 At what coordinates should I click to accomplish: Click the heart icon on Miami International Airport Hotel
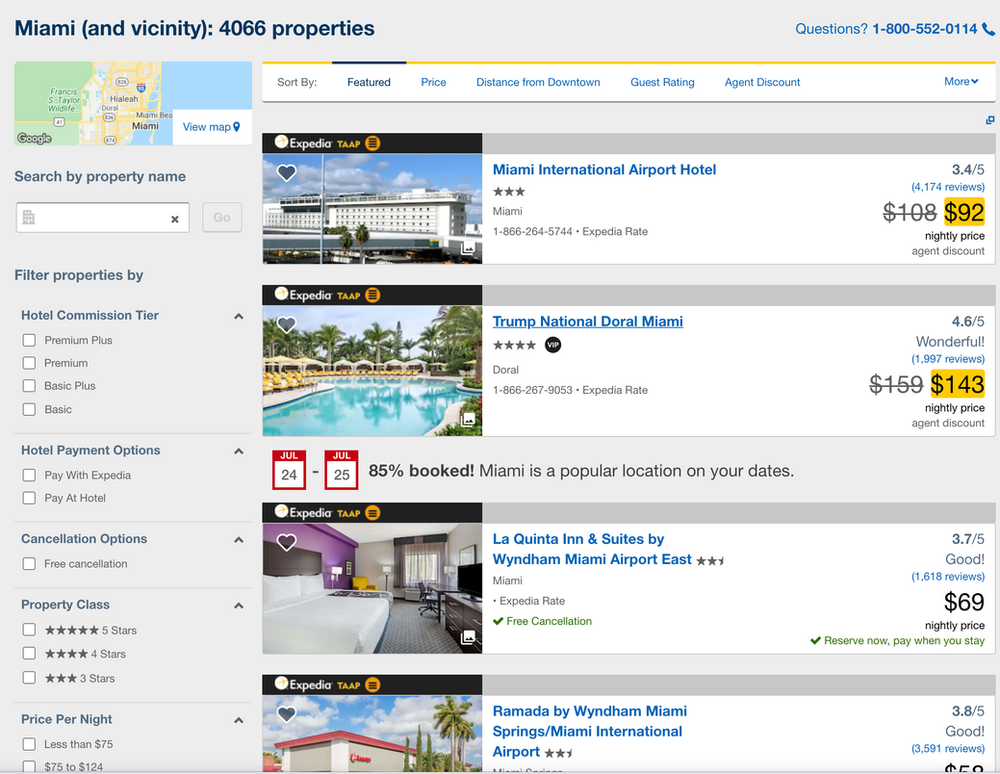tap(287, 172)
